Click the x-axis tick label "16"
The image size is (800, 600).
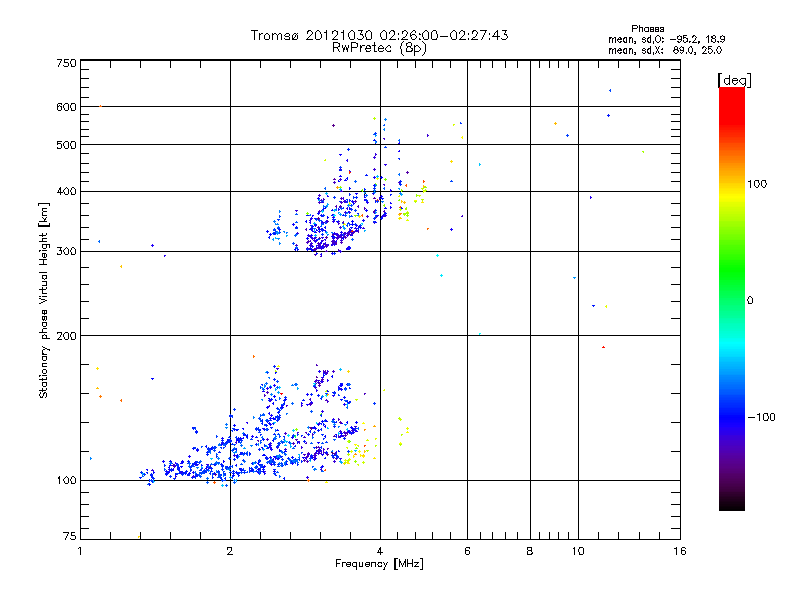(x=680, y=551)
